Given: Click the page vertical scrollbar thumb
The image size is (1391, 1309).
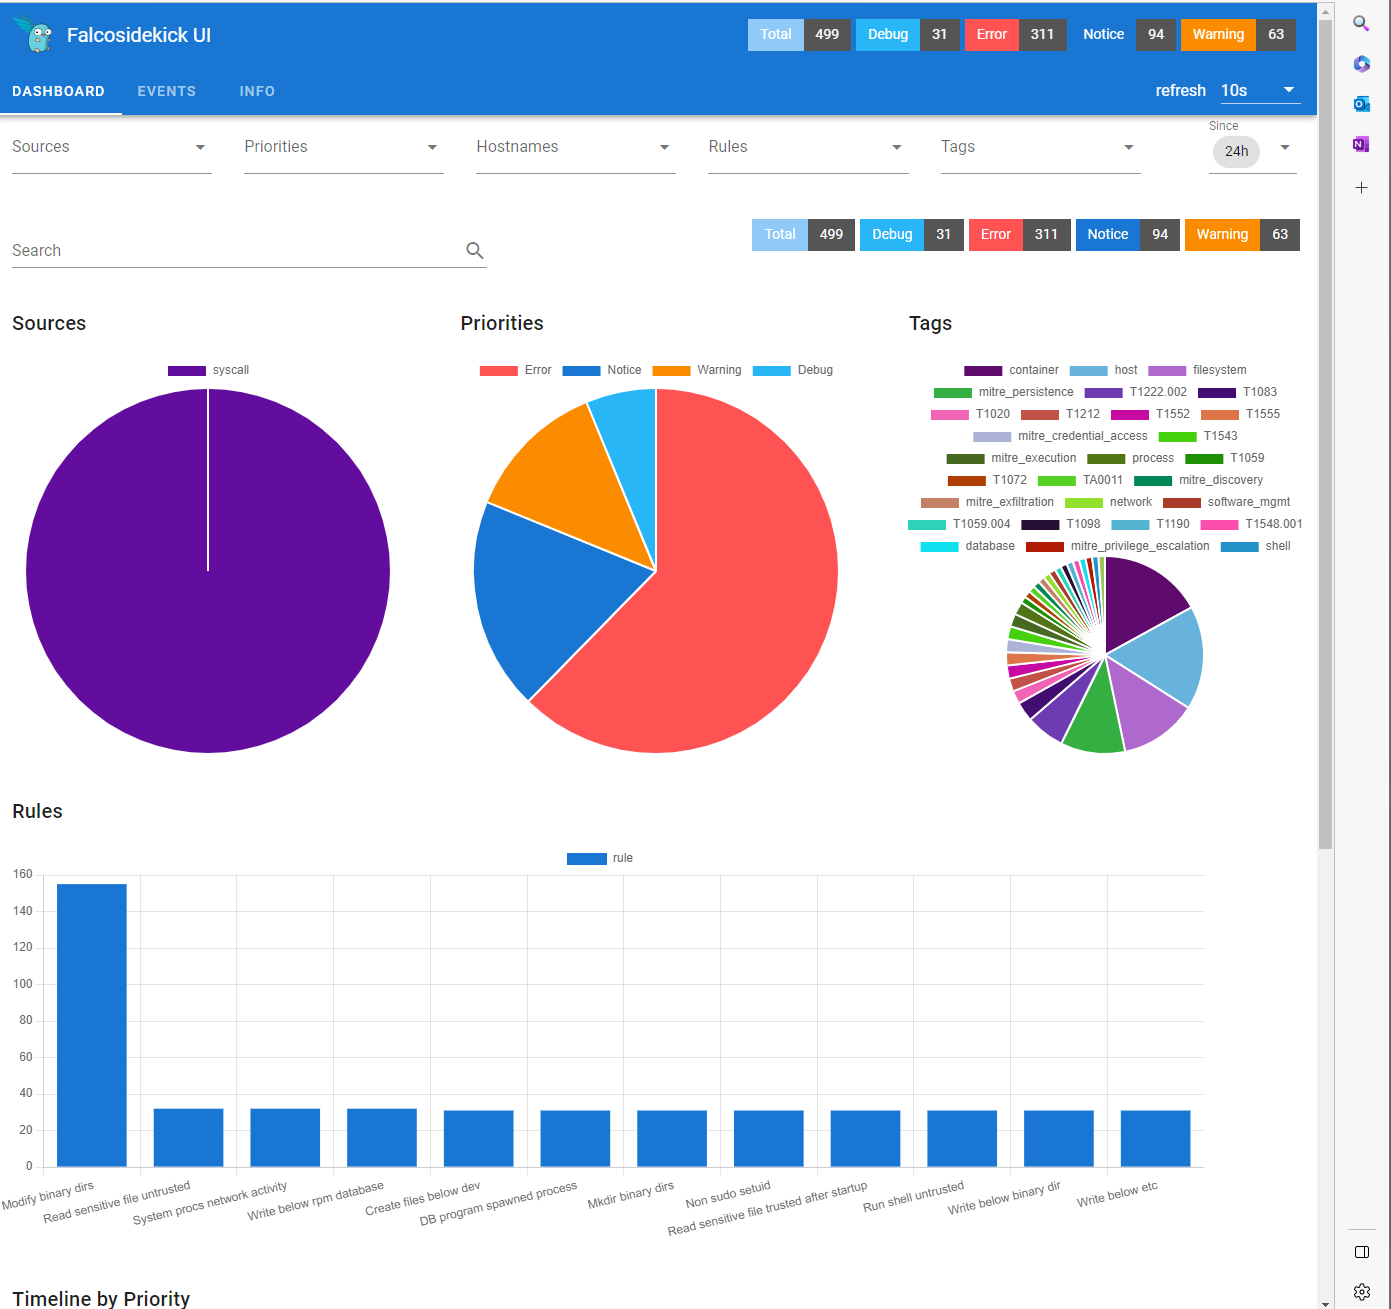Looking at the screenshot, I should [x=1325, y=435].
